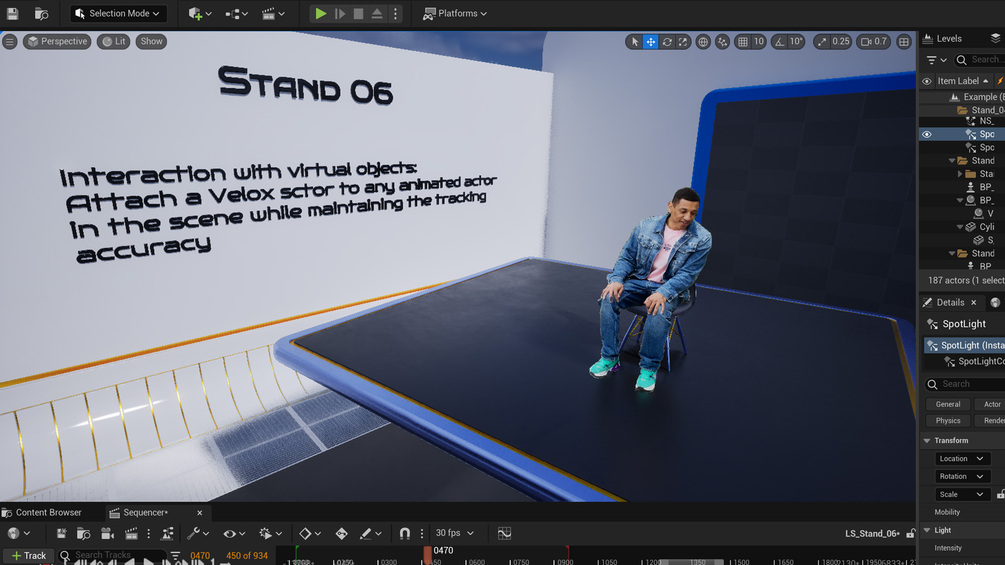This screenshot has height=565, width=1005.
Task: Click the Sequencer render movie clapperboard icon
Action: (x=131, y=534)
